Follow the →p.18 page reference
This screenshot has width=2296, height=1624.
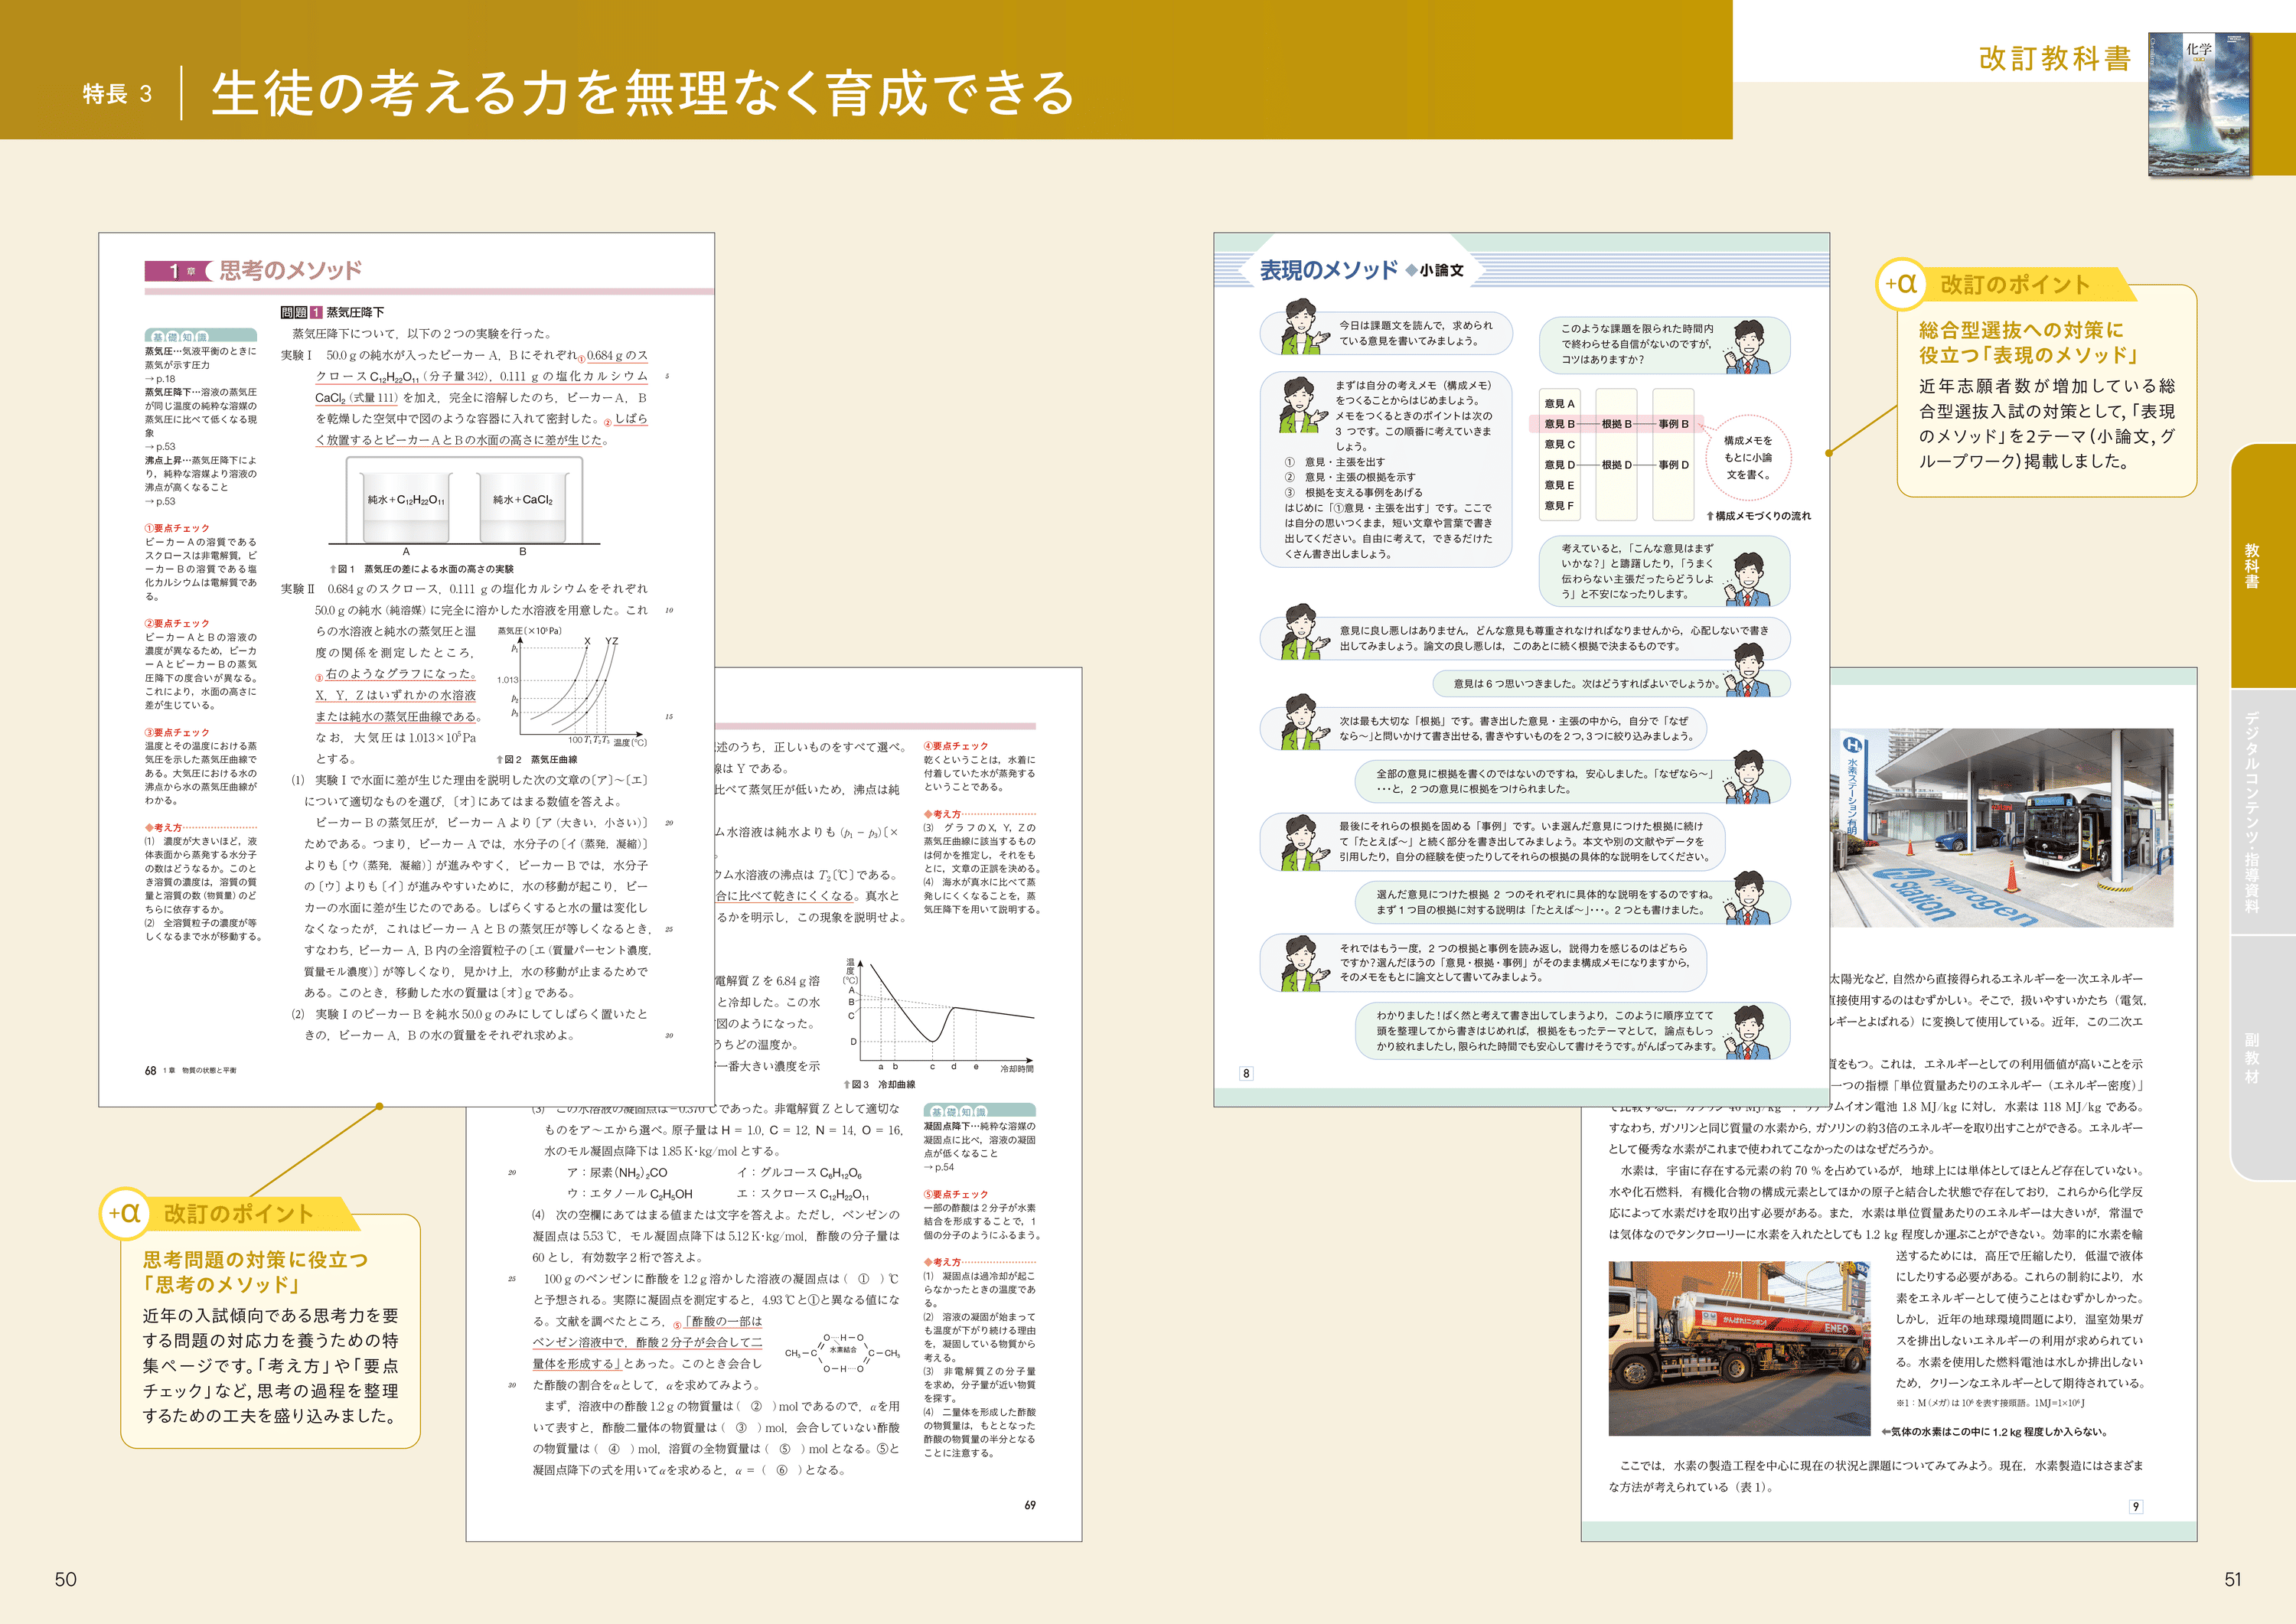pos(159,379)
